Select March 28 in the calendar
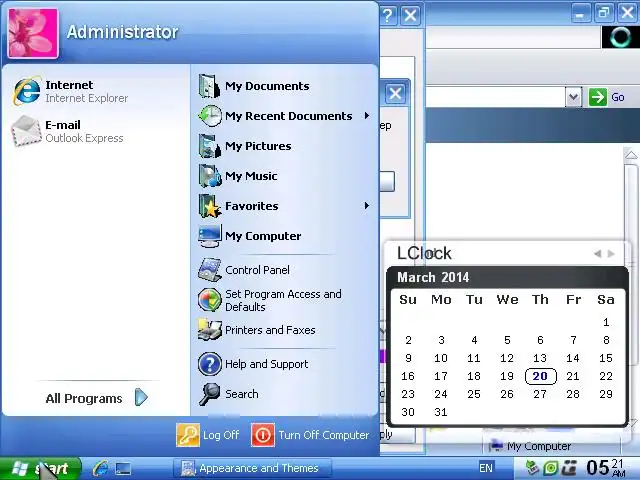The width and height of the screenshot is (640, 480). (573, 394)
